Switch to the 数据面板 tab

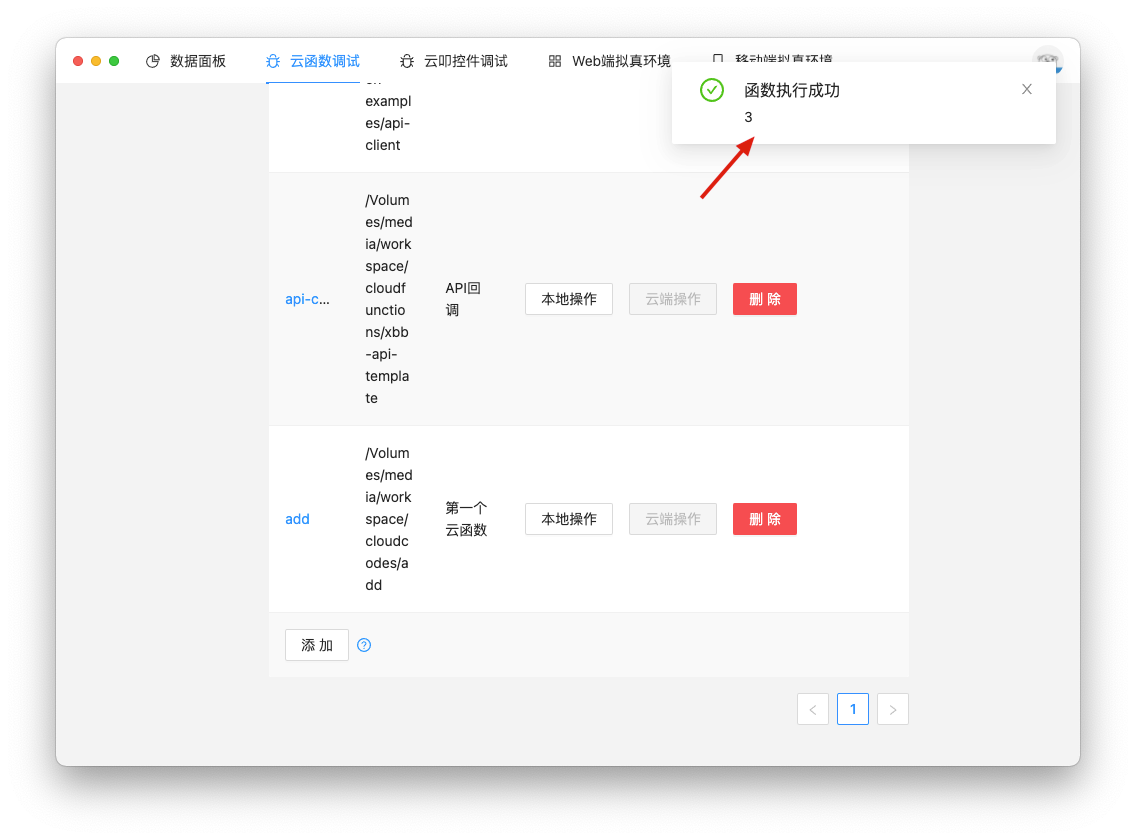pyautogui.click(x=197, y=61)
